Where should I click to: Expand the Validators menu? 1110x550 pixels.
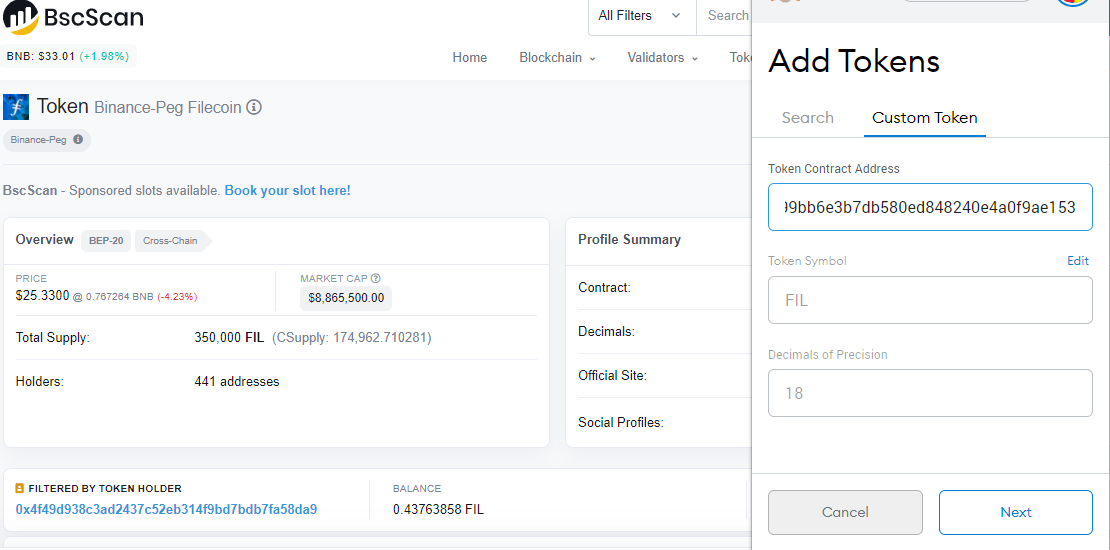[x=662, y=58]
